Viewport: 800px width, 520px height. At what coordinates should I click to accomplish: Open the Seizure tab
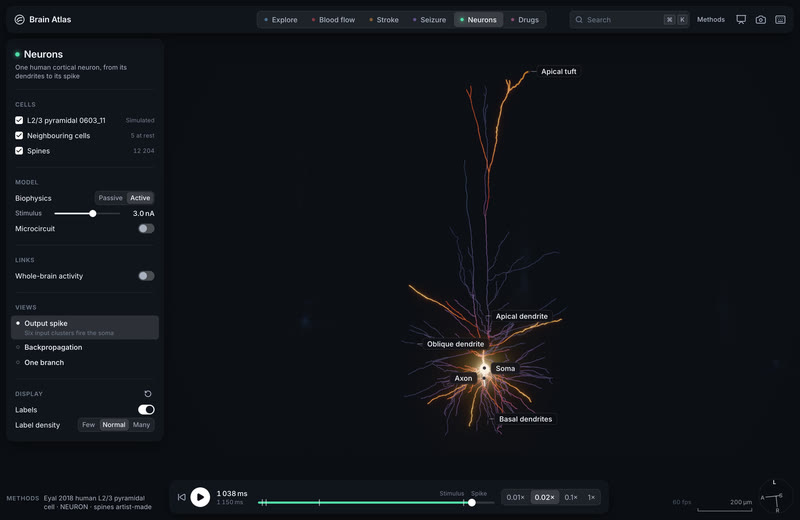pos(429,20)
